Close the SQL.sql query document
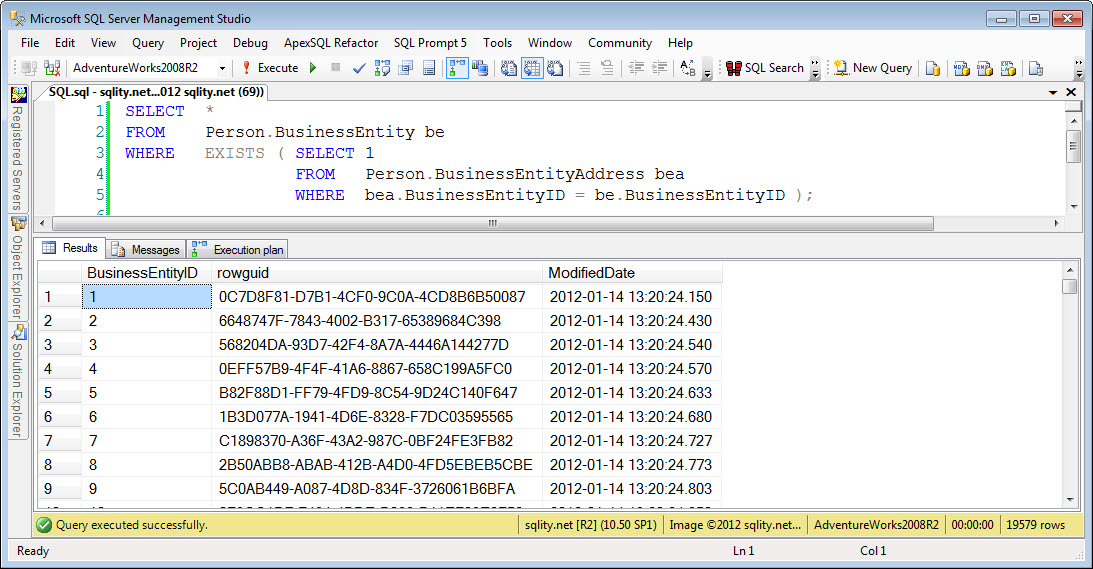This screenshot has height=569, width=1093. tap(1071, 92)
